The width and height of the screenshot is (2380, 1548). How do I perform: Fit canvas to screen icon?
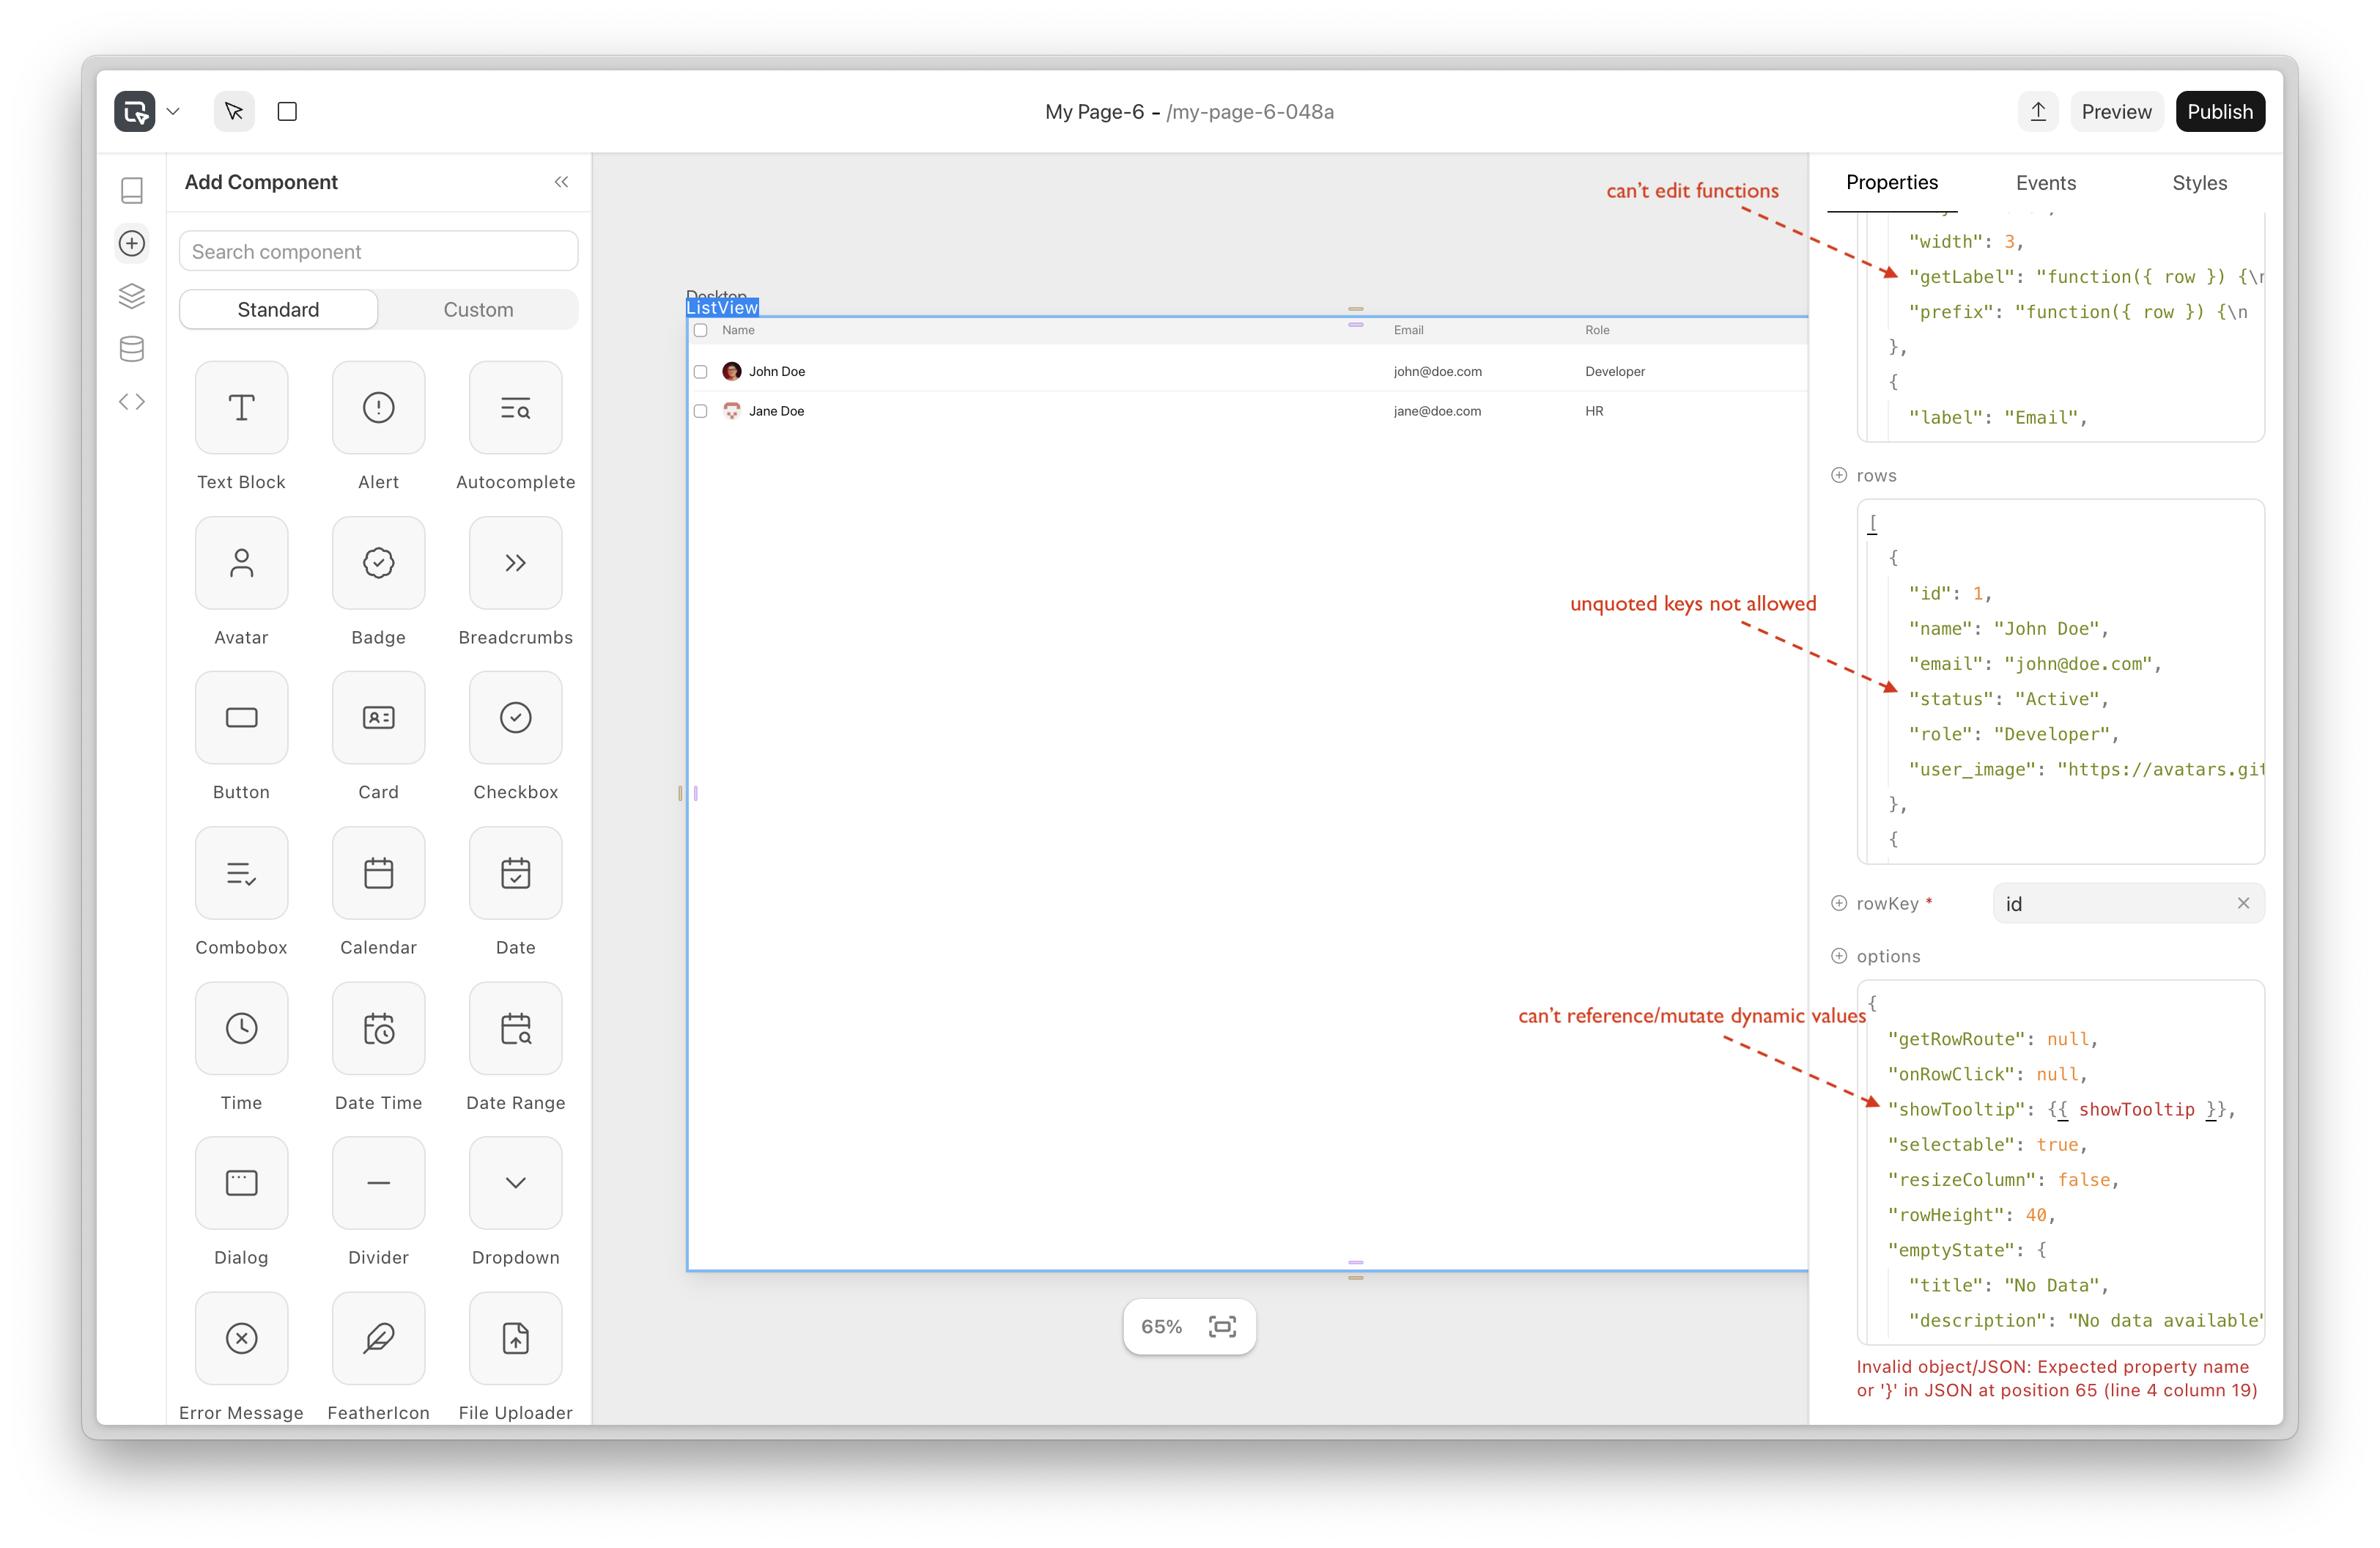coord(1222,1326)
